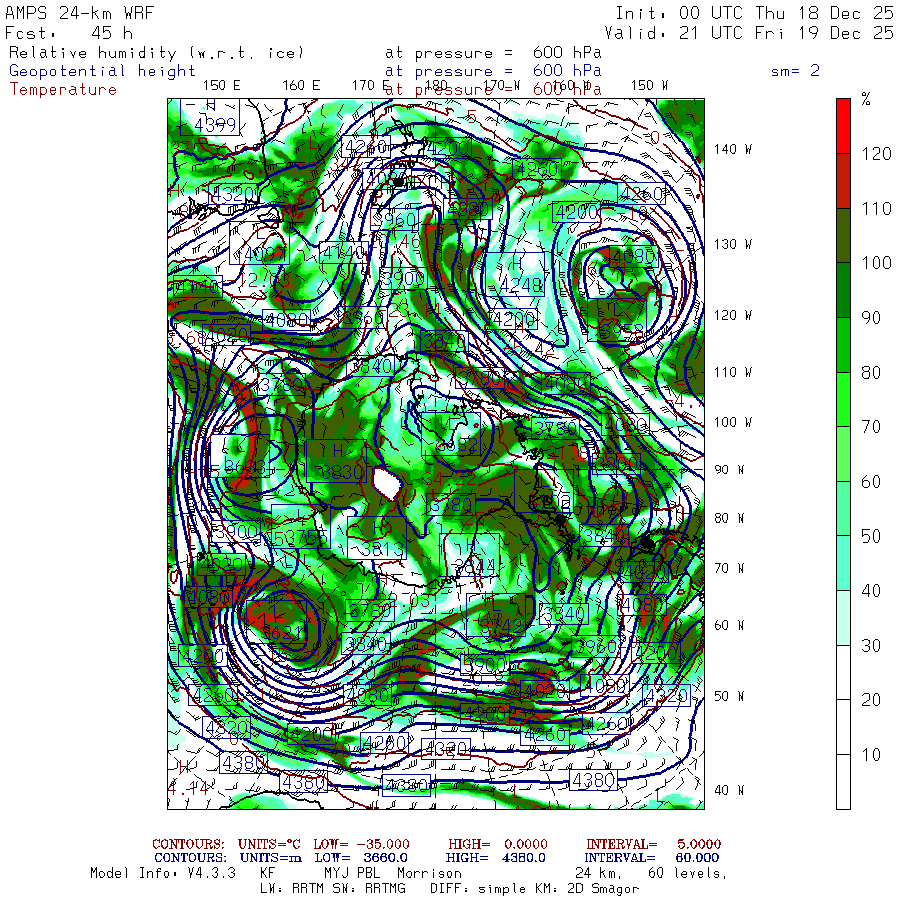Viewport: 900px width, 900px height.
Task: Click the '140 W' label on the map's right edge
Action: 733,149
